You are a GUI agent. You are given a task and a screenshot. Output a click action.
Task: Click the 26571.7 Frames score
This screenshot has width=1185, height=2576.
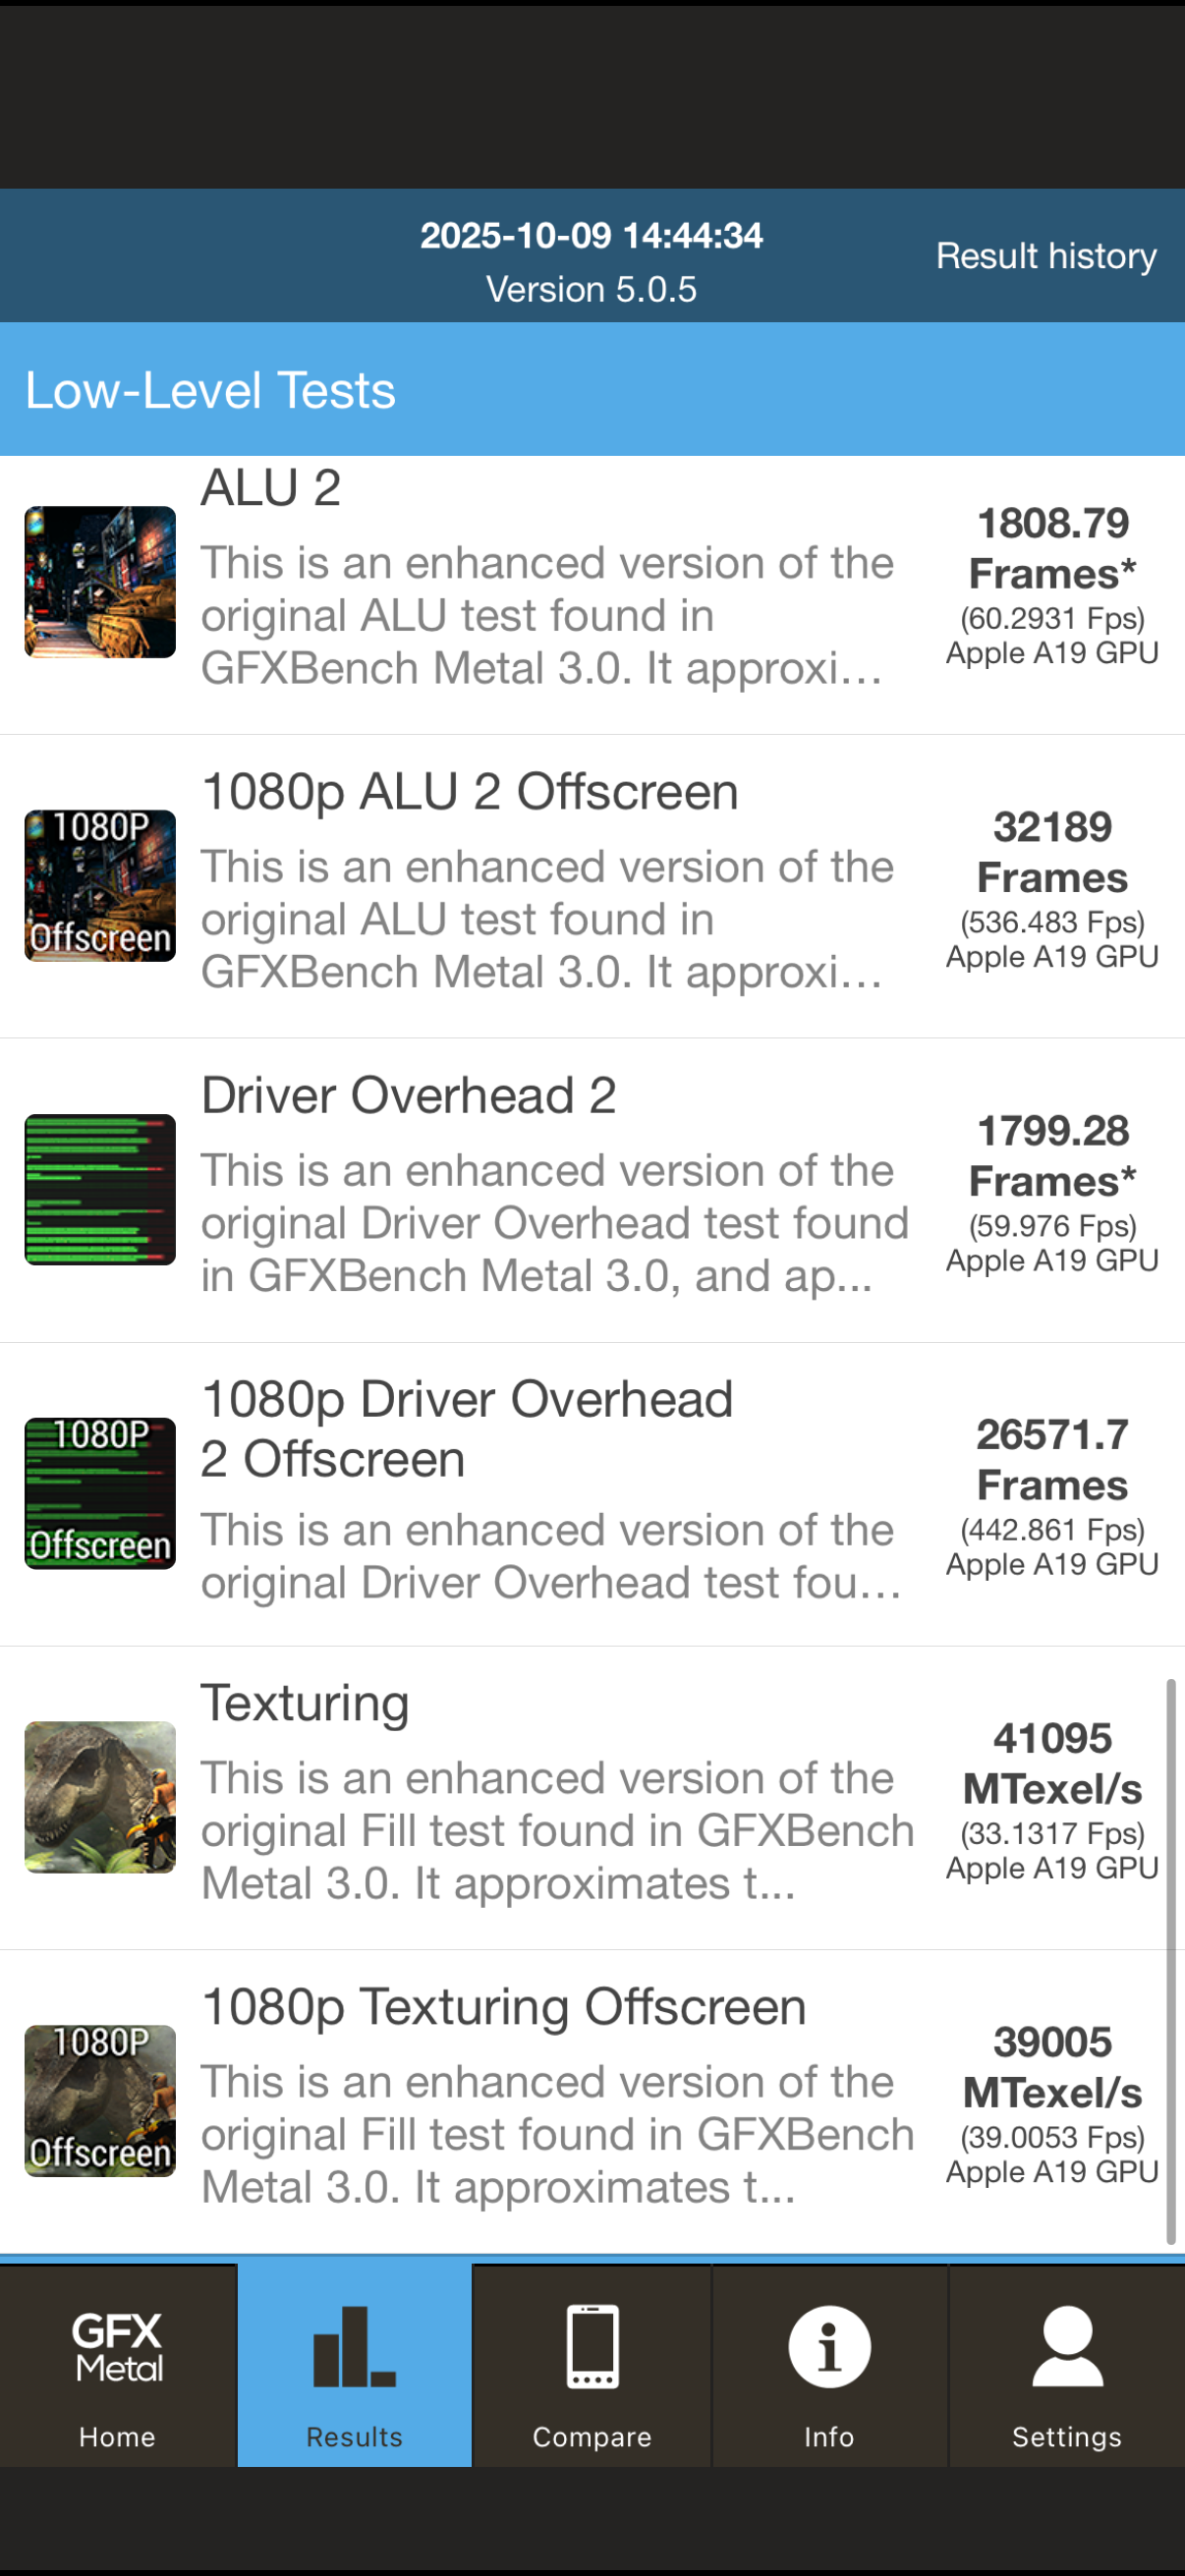click(1052, 1460)
